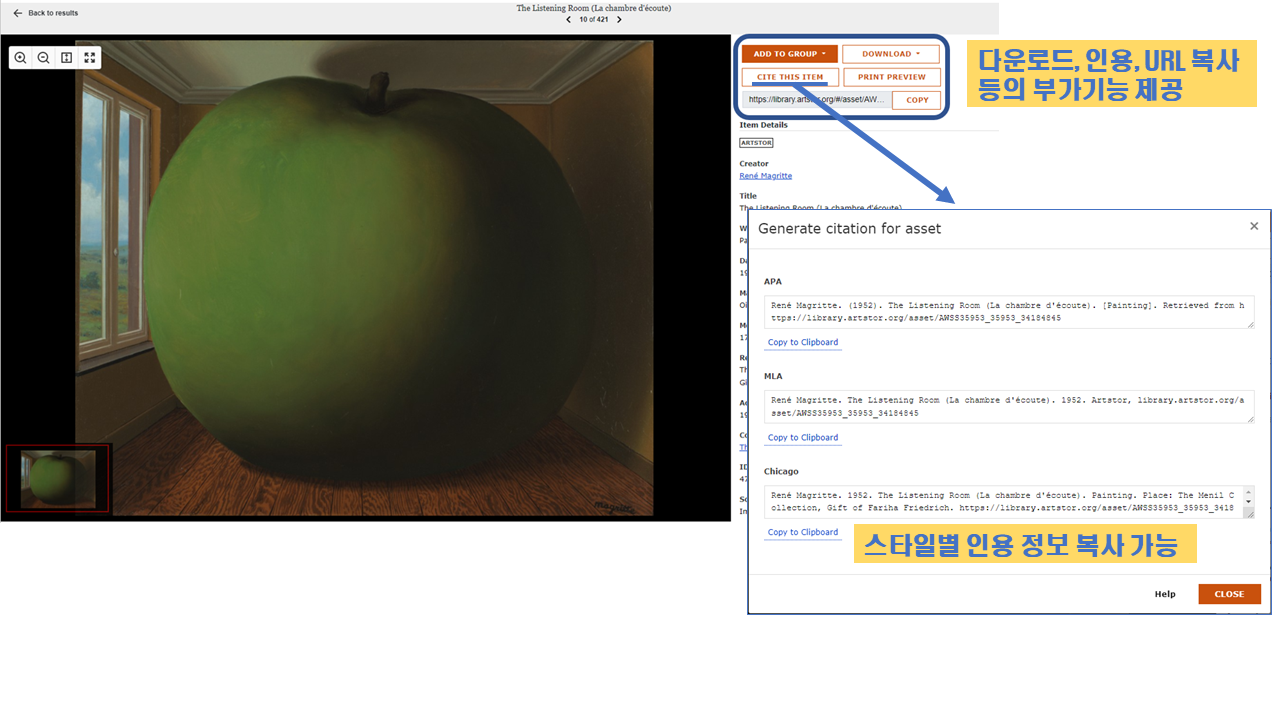Click the 'Generate citation for asset' title
1280x720 pixels.
tap(849, 228)
